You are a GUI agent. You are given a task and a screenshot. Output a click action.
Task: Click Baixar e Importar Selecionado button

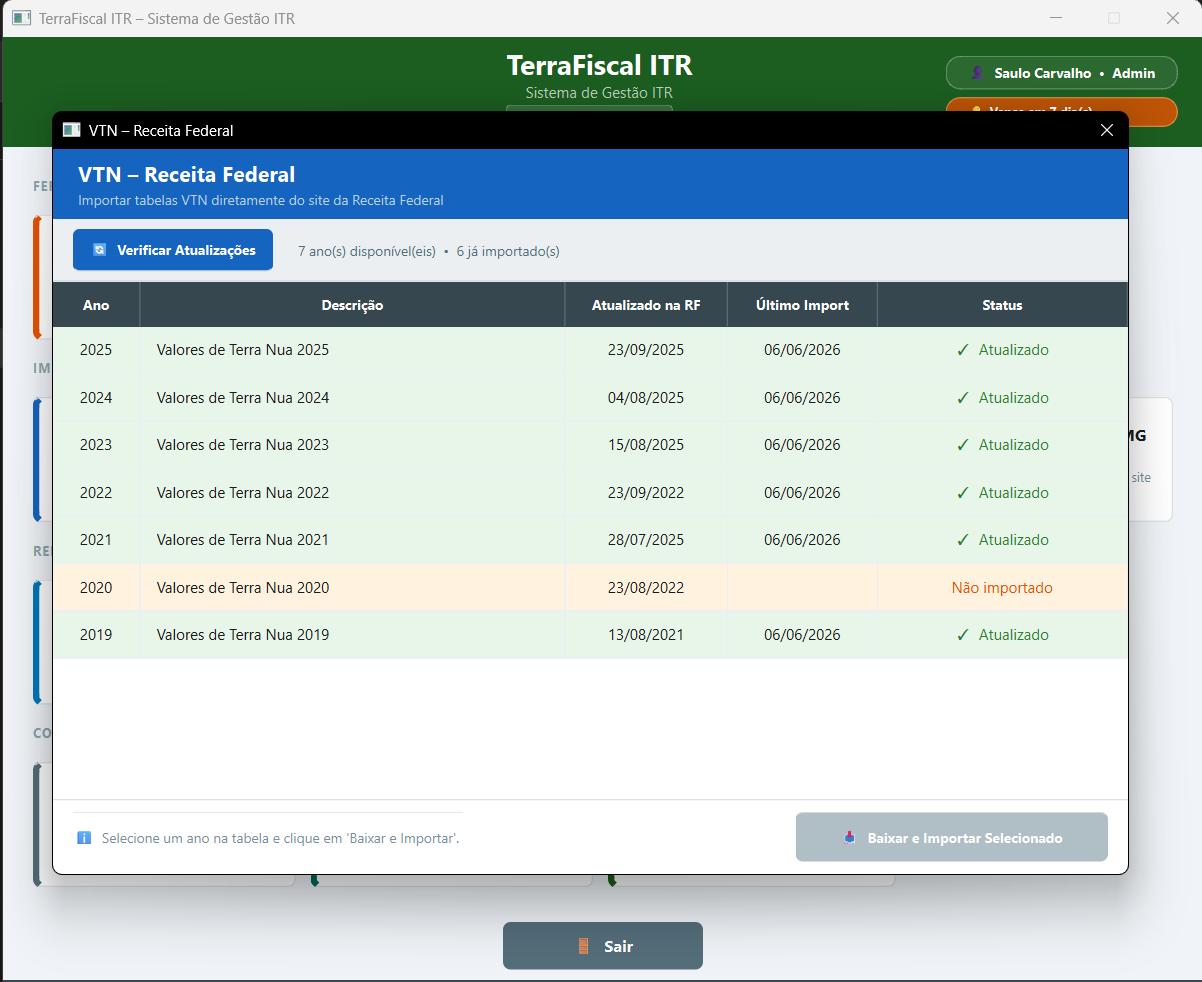[952, 838]
